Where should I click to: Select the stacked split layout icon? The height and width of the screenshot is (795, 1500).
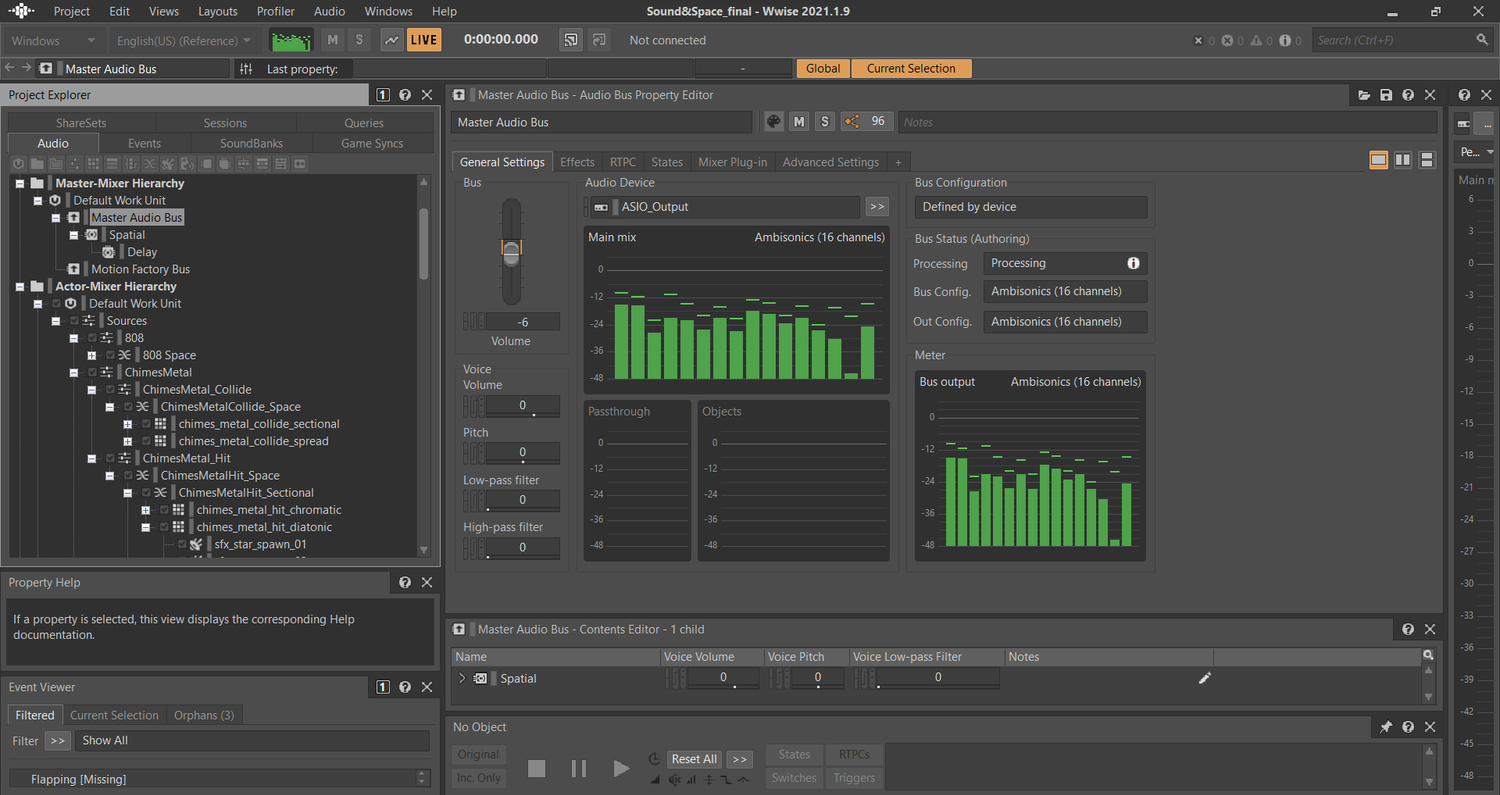[x=1427, y=160]
